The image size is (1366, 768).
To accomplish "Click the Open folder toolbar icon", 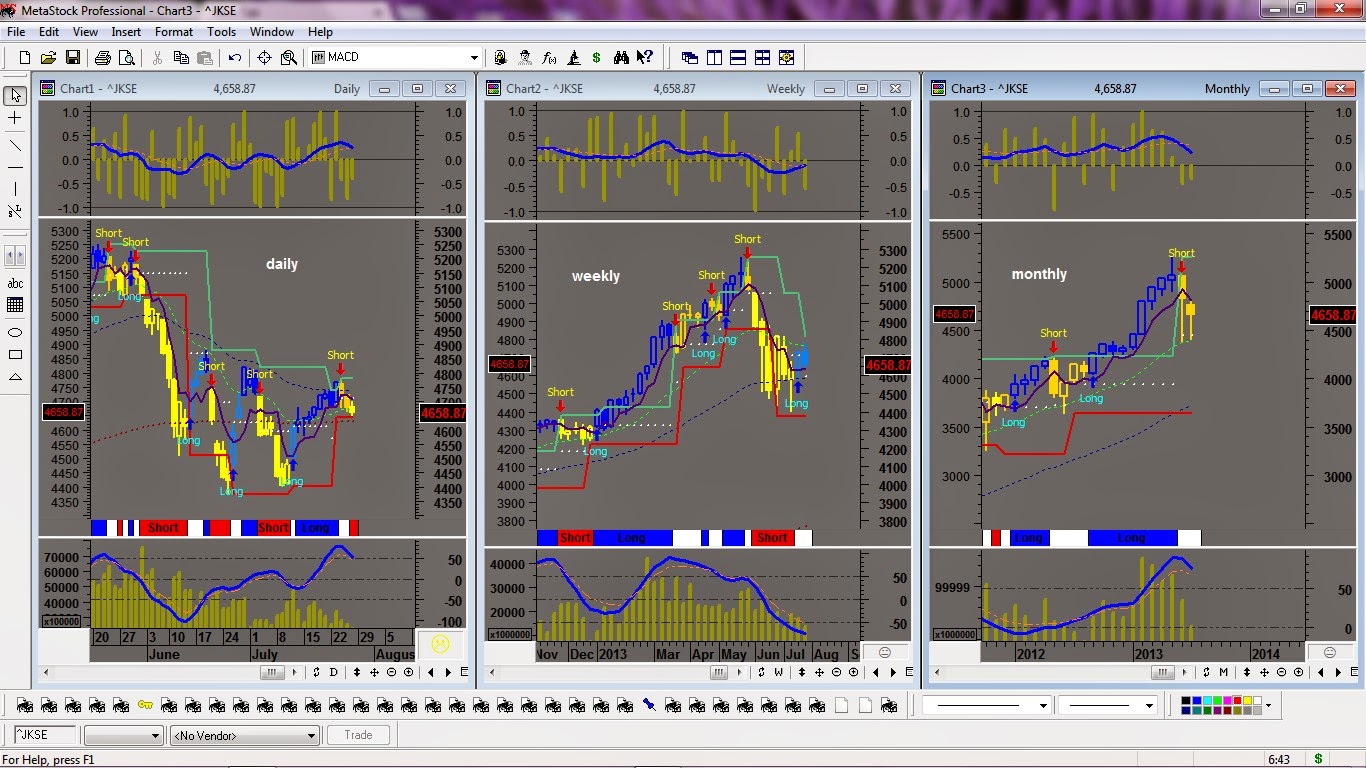I will [48, 57].
